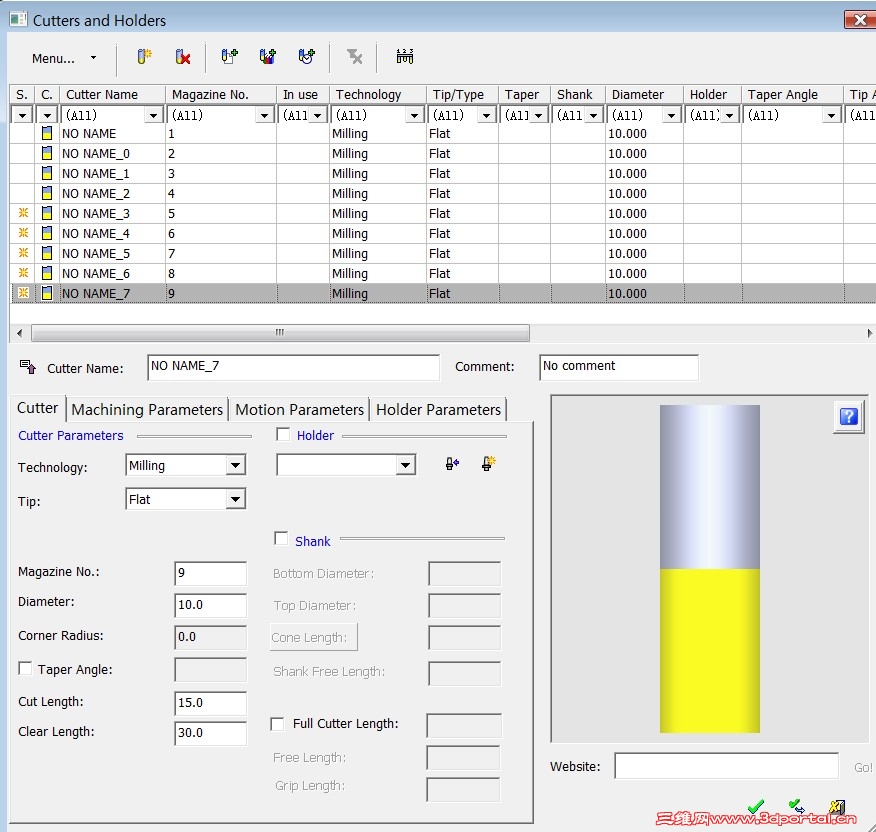Sort by the Magazine No. column header

221,94
